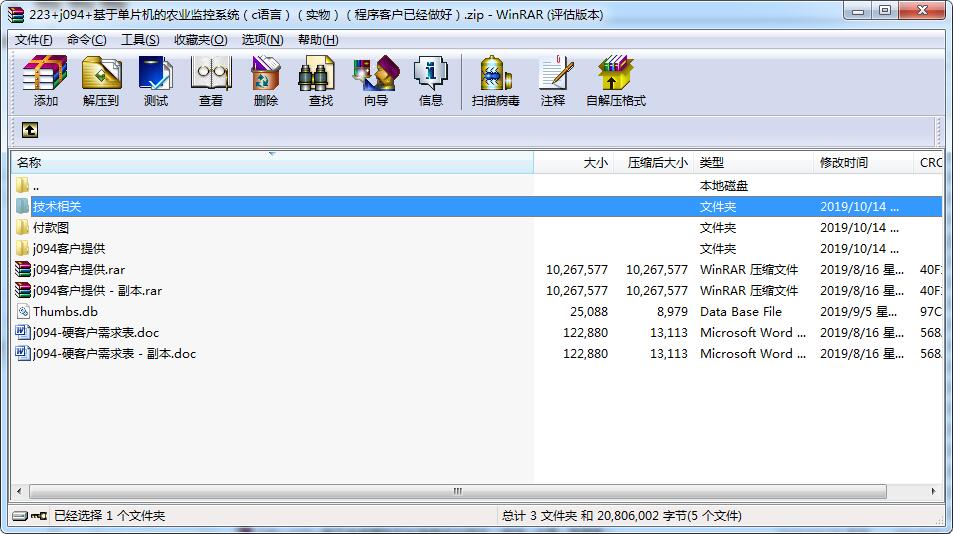This screenshot has height=534, width=953.
Task: Open the 向导 (Wizard) toolbar icon
Action: pyautogui.click(x=376, y=74)
